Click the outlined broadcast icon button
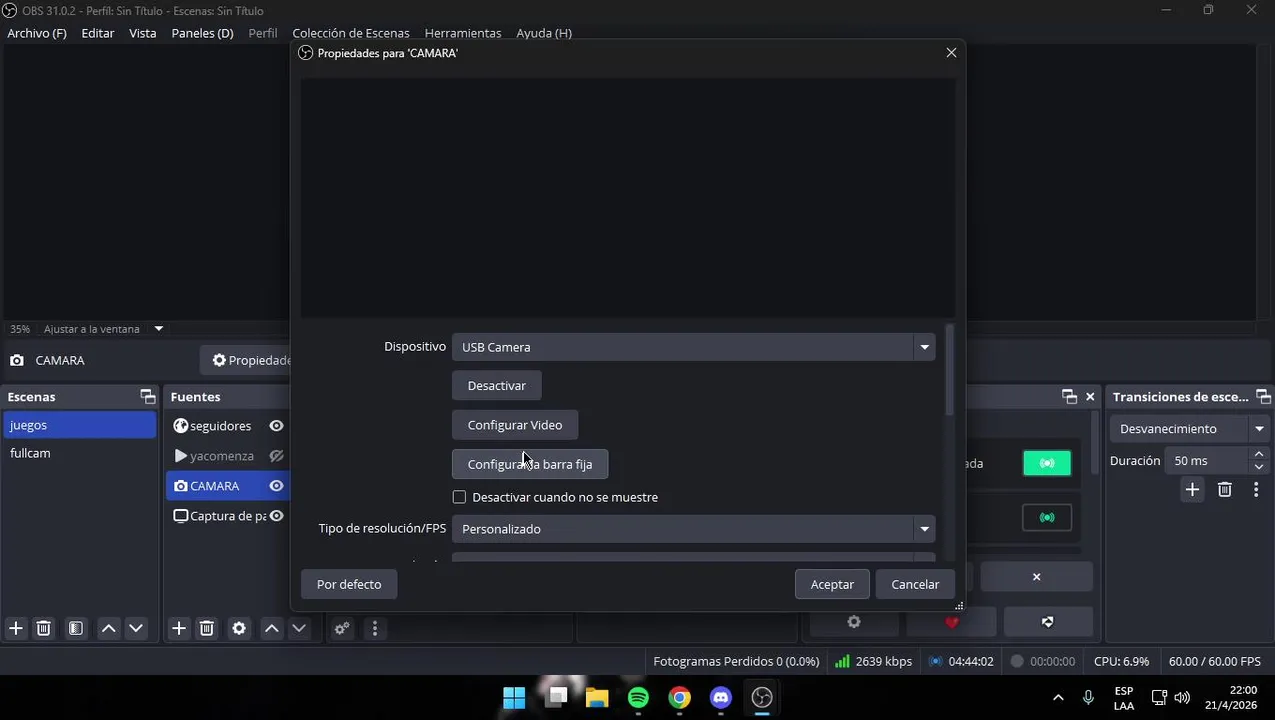 [x=1046, y=517]
